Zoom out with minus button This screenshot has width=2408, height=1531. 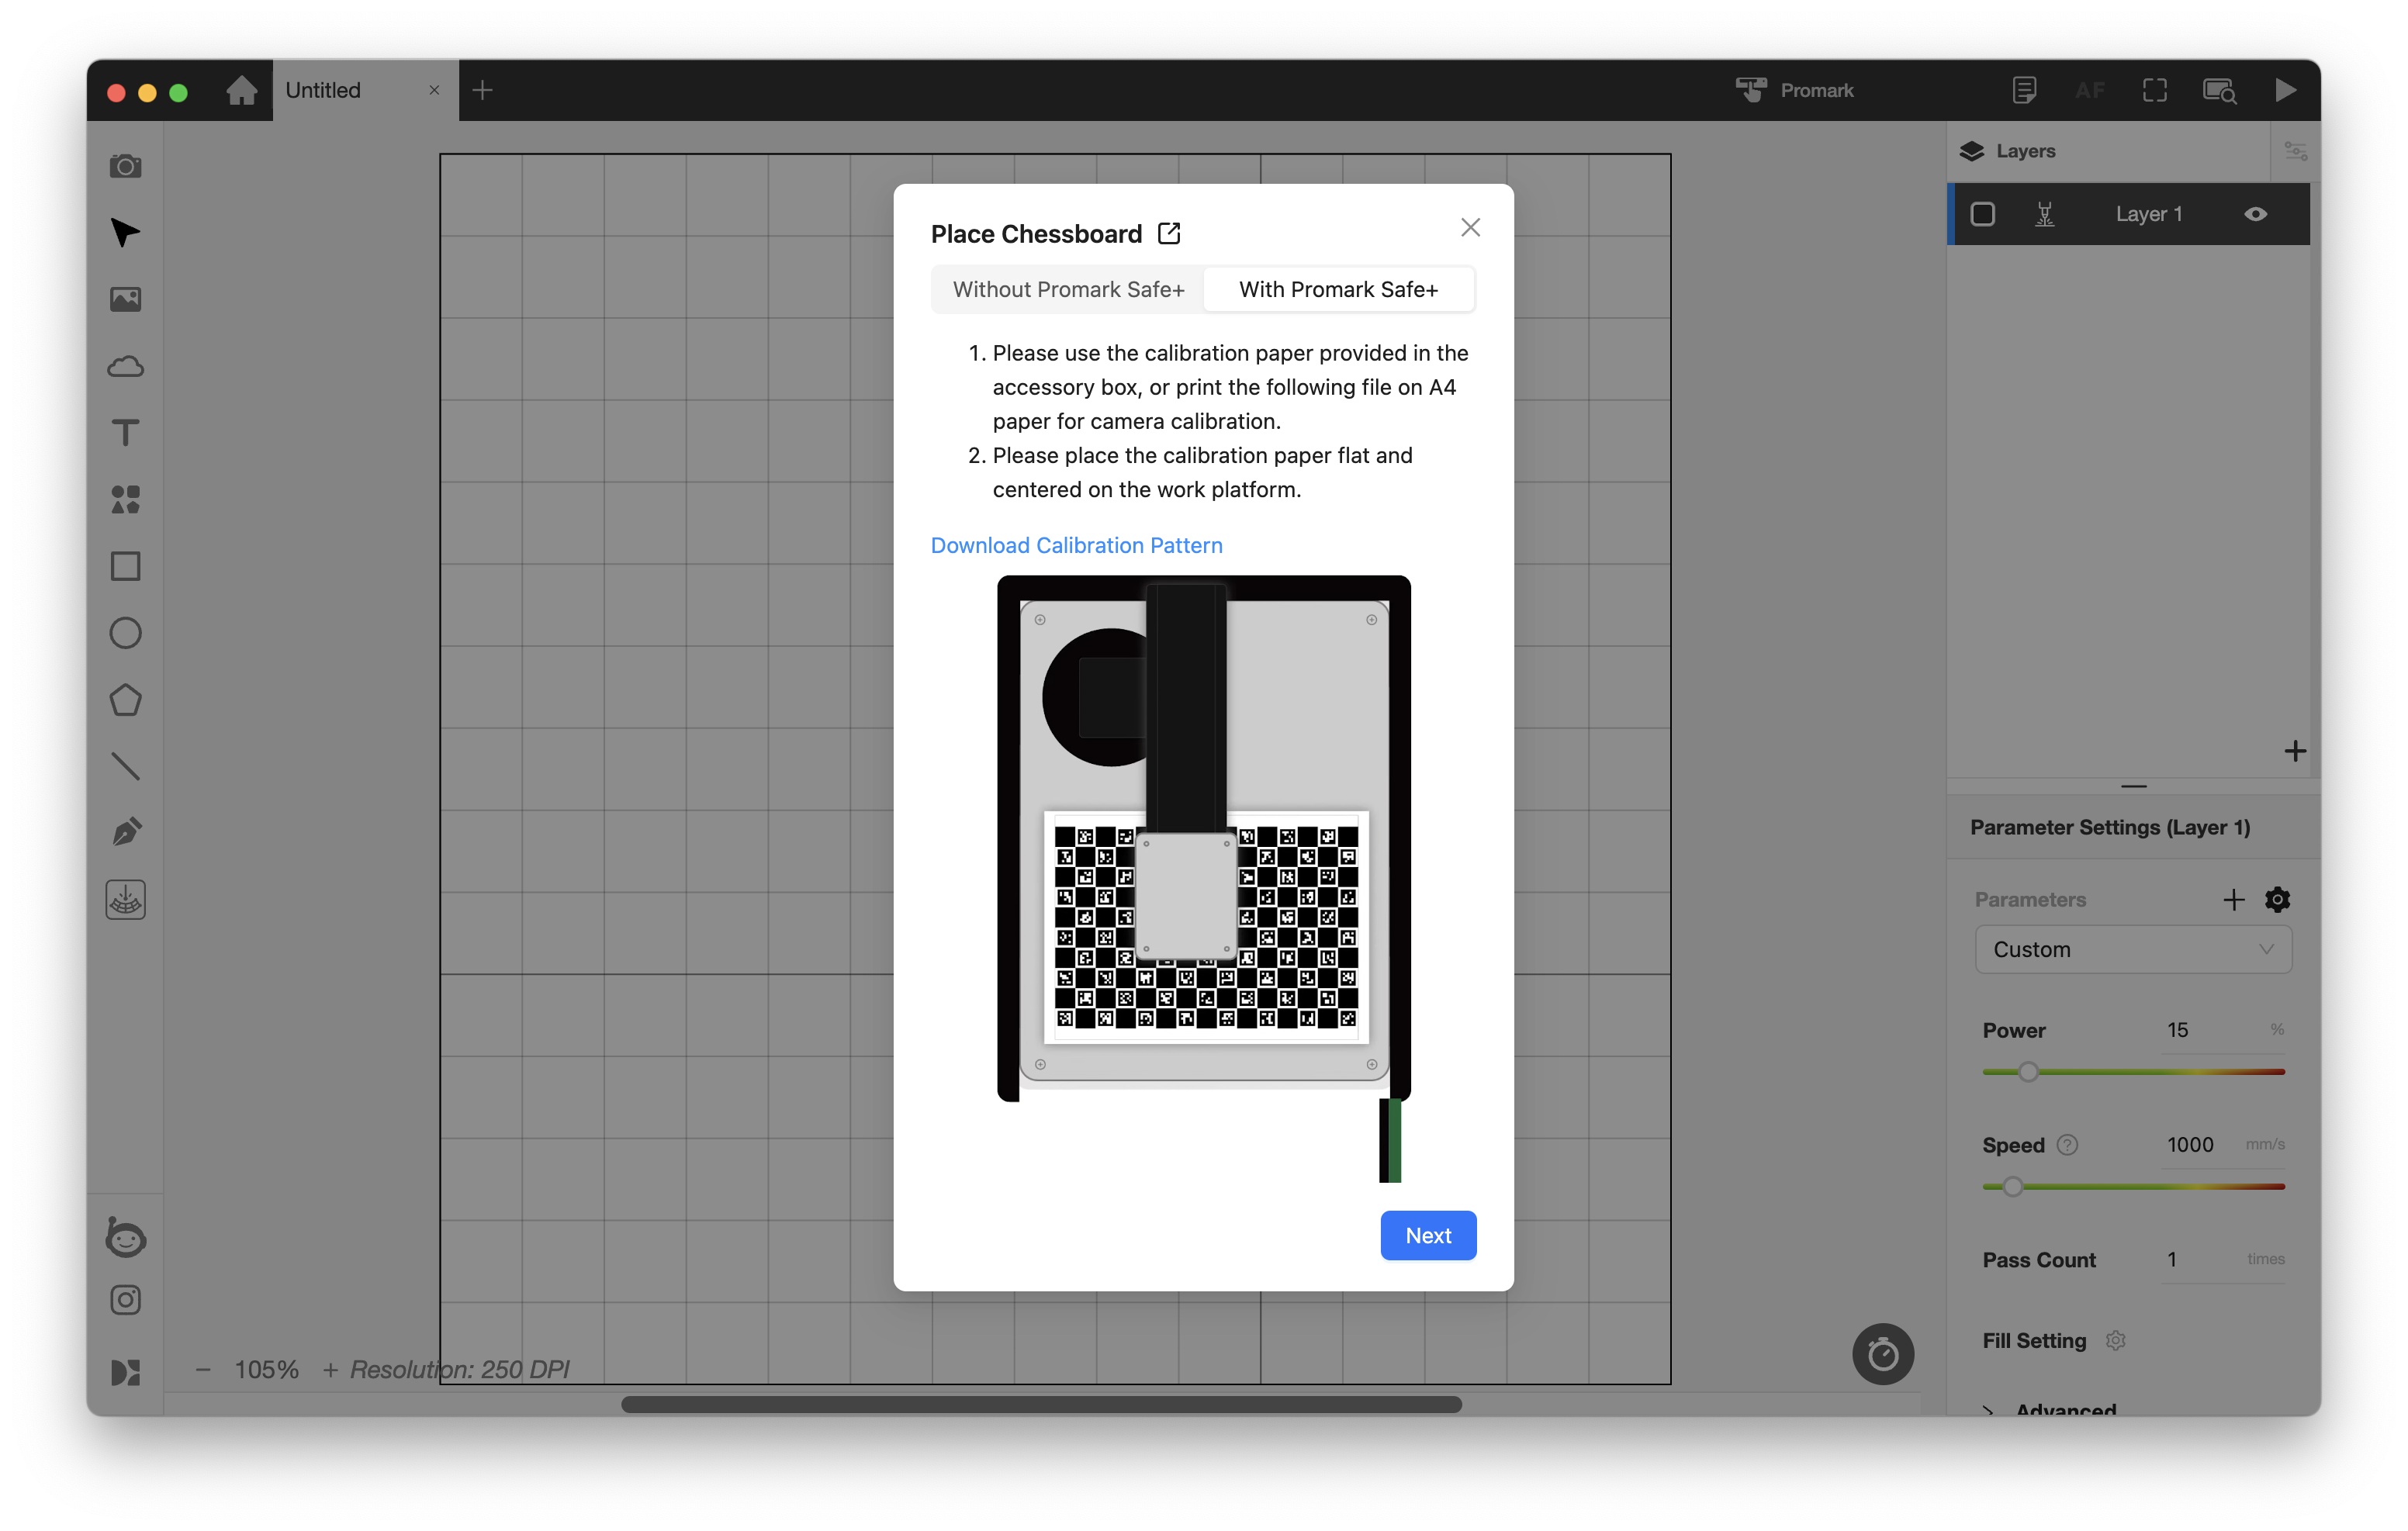(x=203, y=1369)
